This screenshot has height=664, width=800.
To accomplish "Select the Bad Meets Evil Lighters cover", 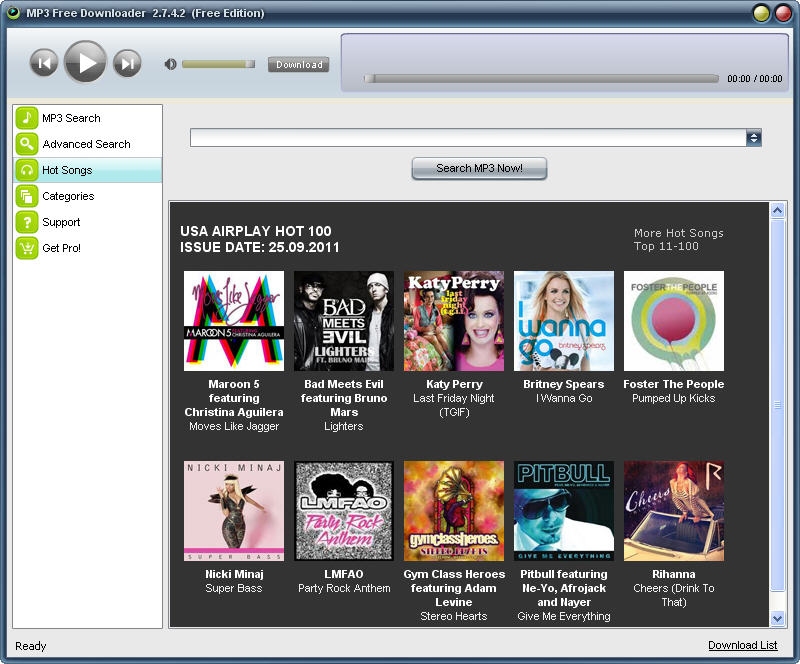I will pos(344,321).
